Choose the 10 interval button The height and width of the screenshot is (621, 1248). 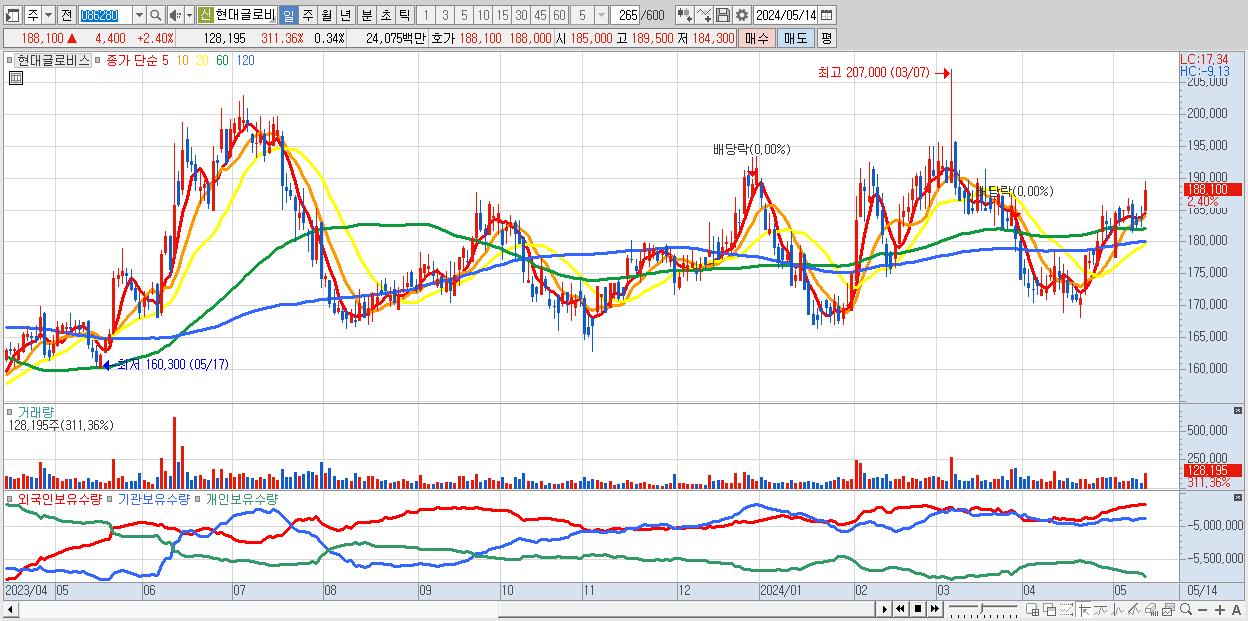coord(483,16)
